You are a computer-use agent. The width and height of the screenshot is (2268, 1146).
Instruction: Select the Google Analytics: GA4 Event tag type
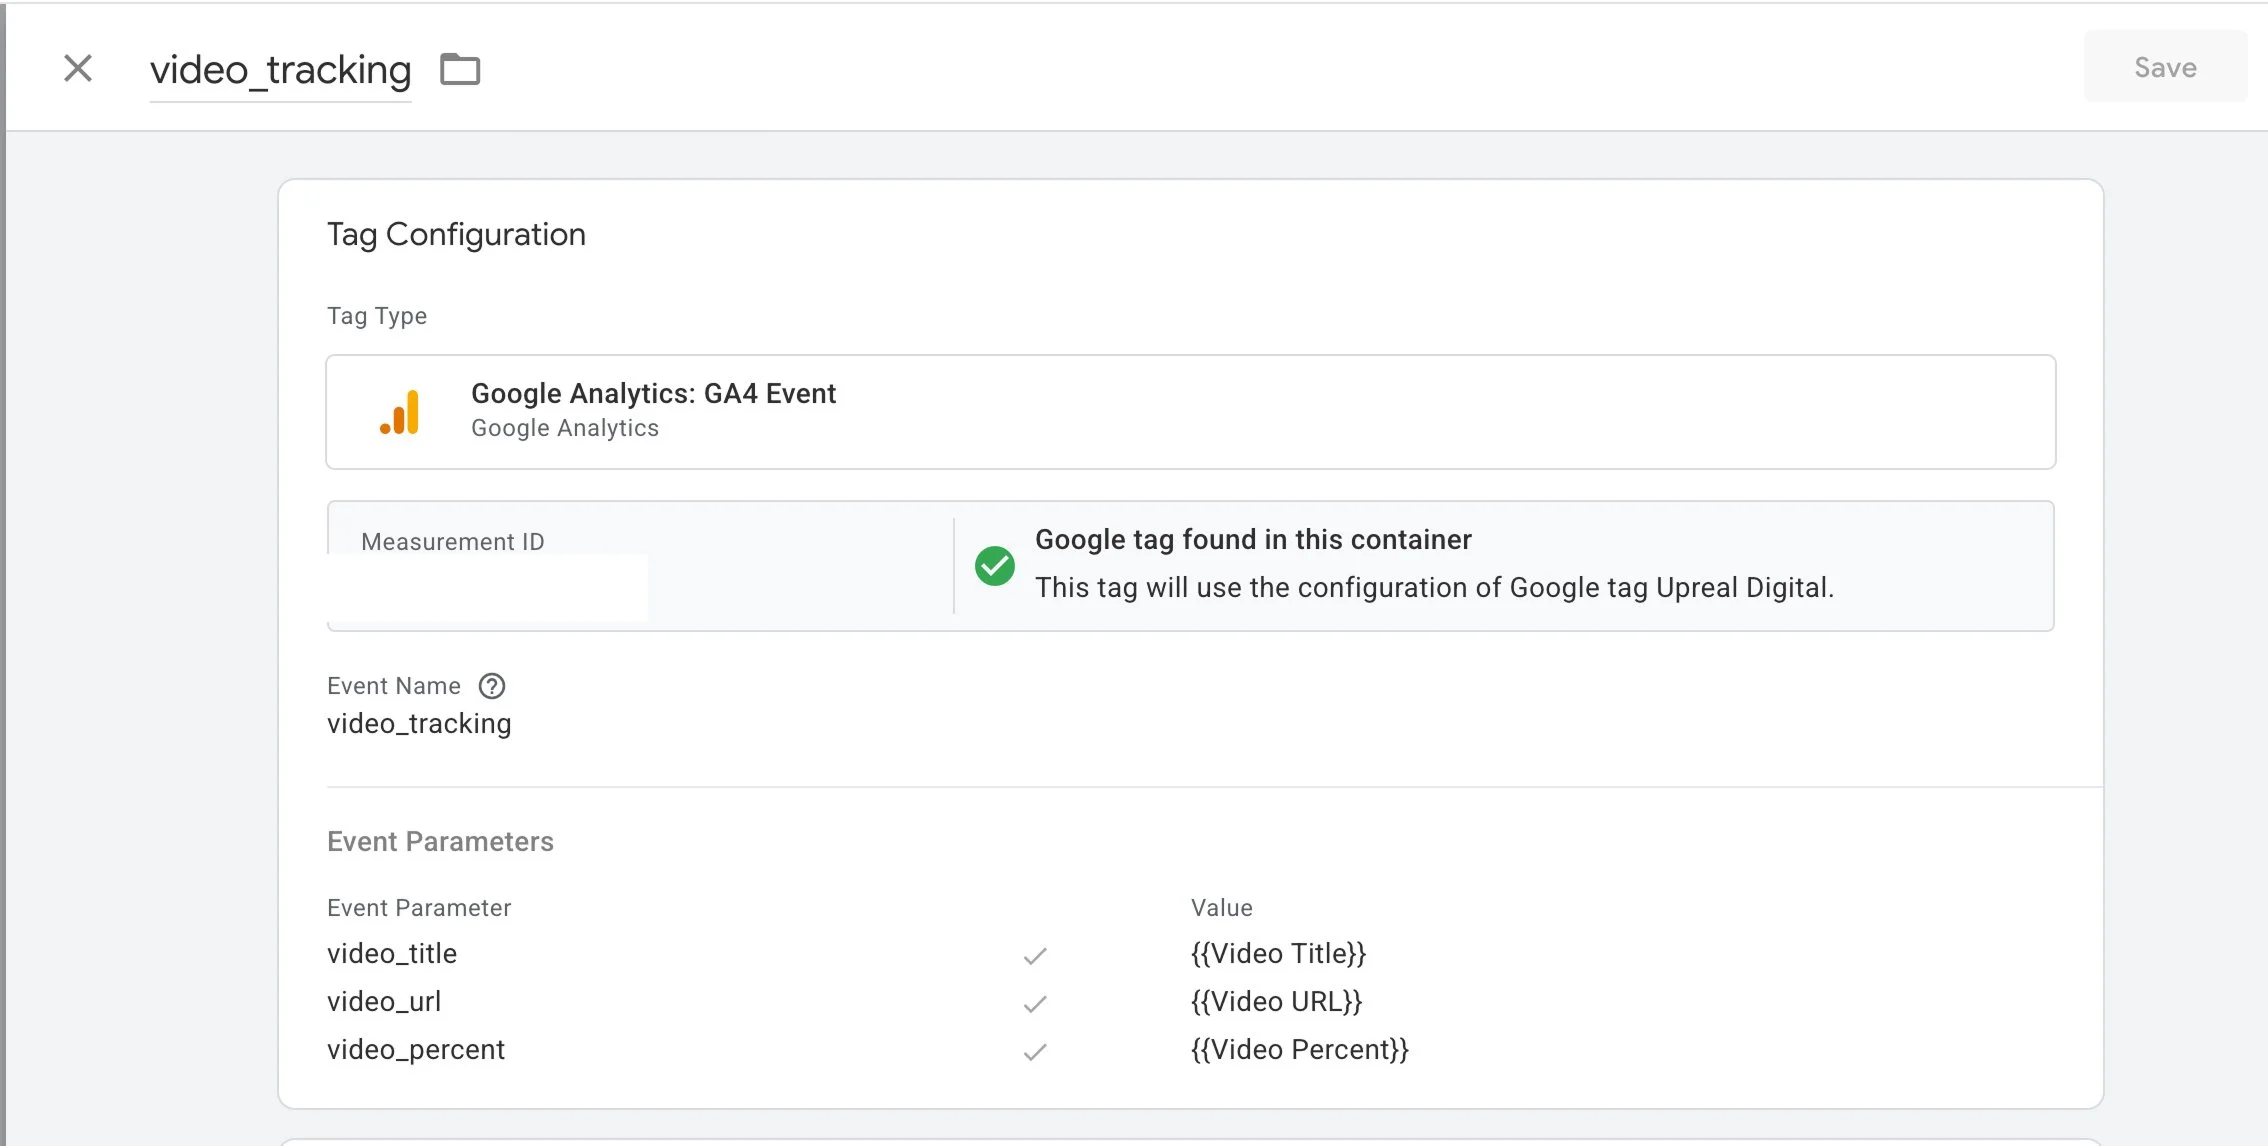[x=1190, y=412]
